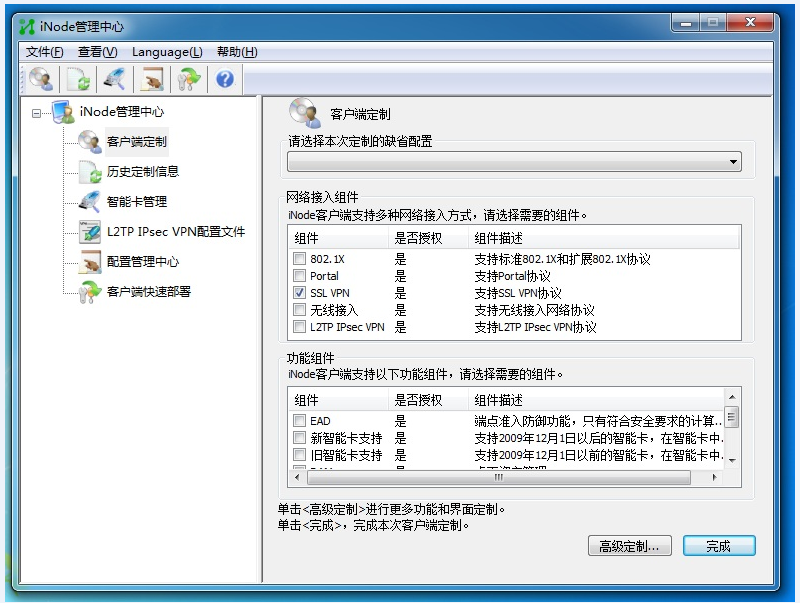Collapse the iNode管理中心 tree root node

(x=36, y=113)
